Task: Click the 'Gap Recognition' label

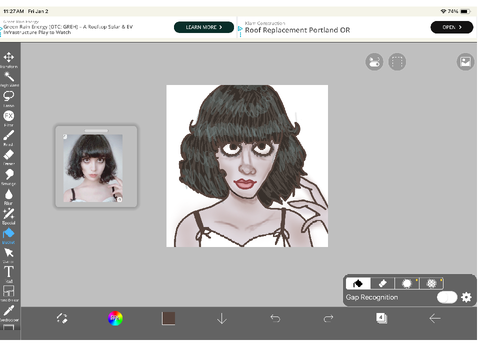Action: [372, 297]
